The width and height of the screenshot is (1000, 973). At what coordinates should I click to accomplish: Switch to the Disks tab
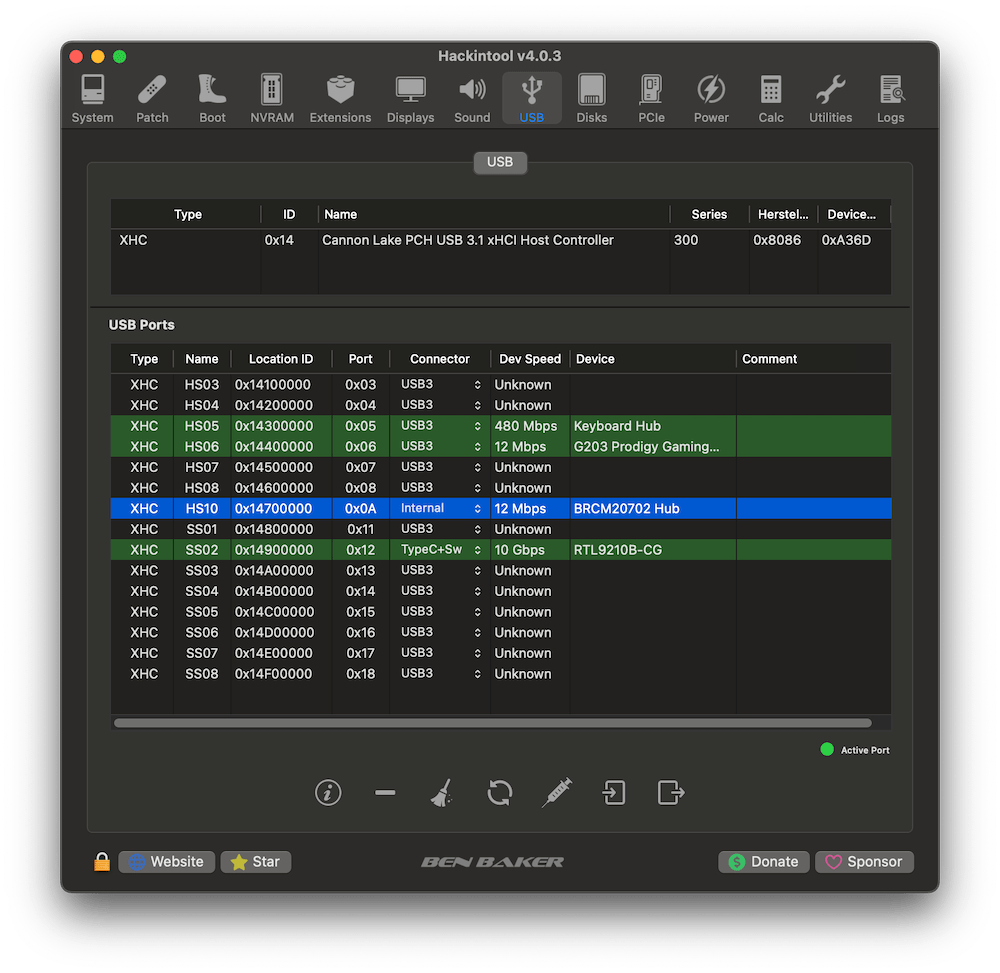click(591, 99)
